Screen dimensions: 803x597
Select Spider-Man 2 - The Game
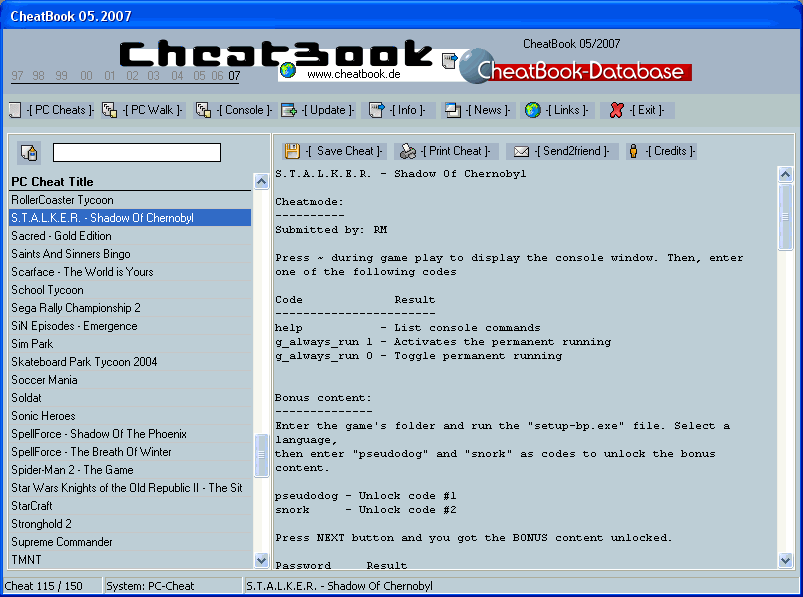click(130, 470)
